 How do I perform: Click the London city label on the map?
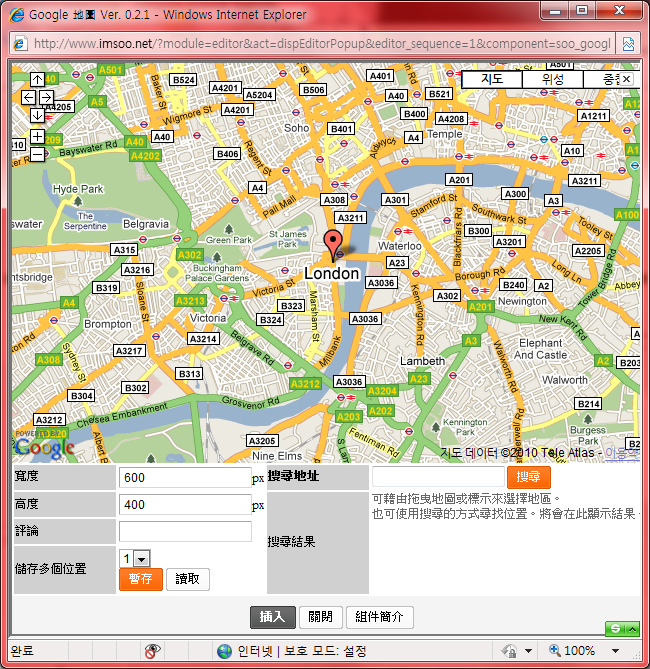(331, 274)
